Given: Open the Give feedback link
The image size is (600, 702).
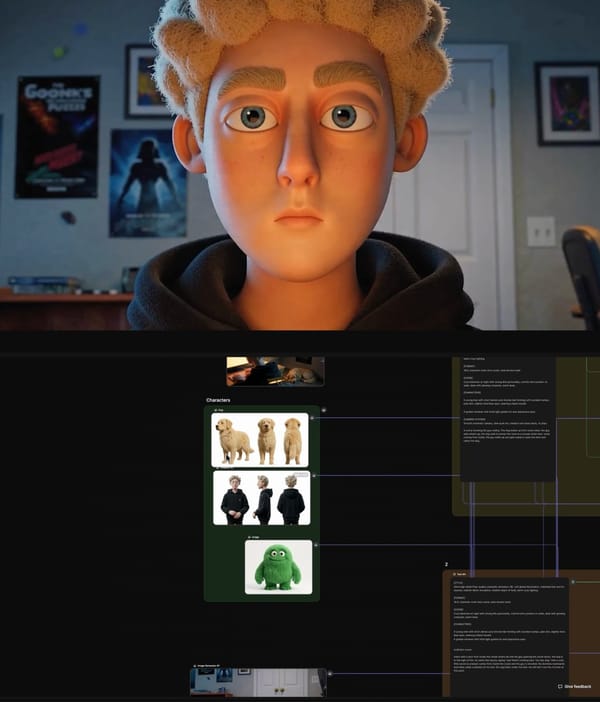Looking at the screenshot, I should pos(574,686).
